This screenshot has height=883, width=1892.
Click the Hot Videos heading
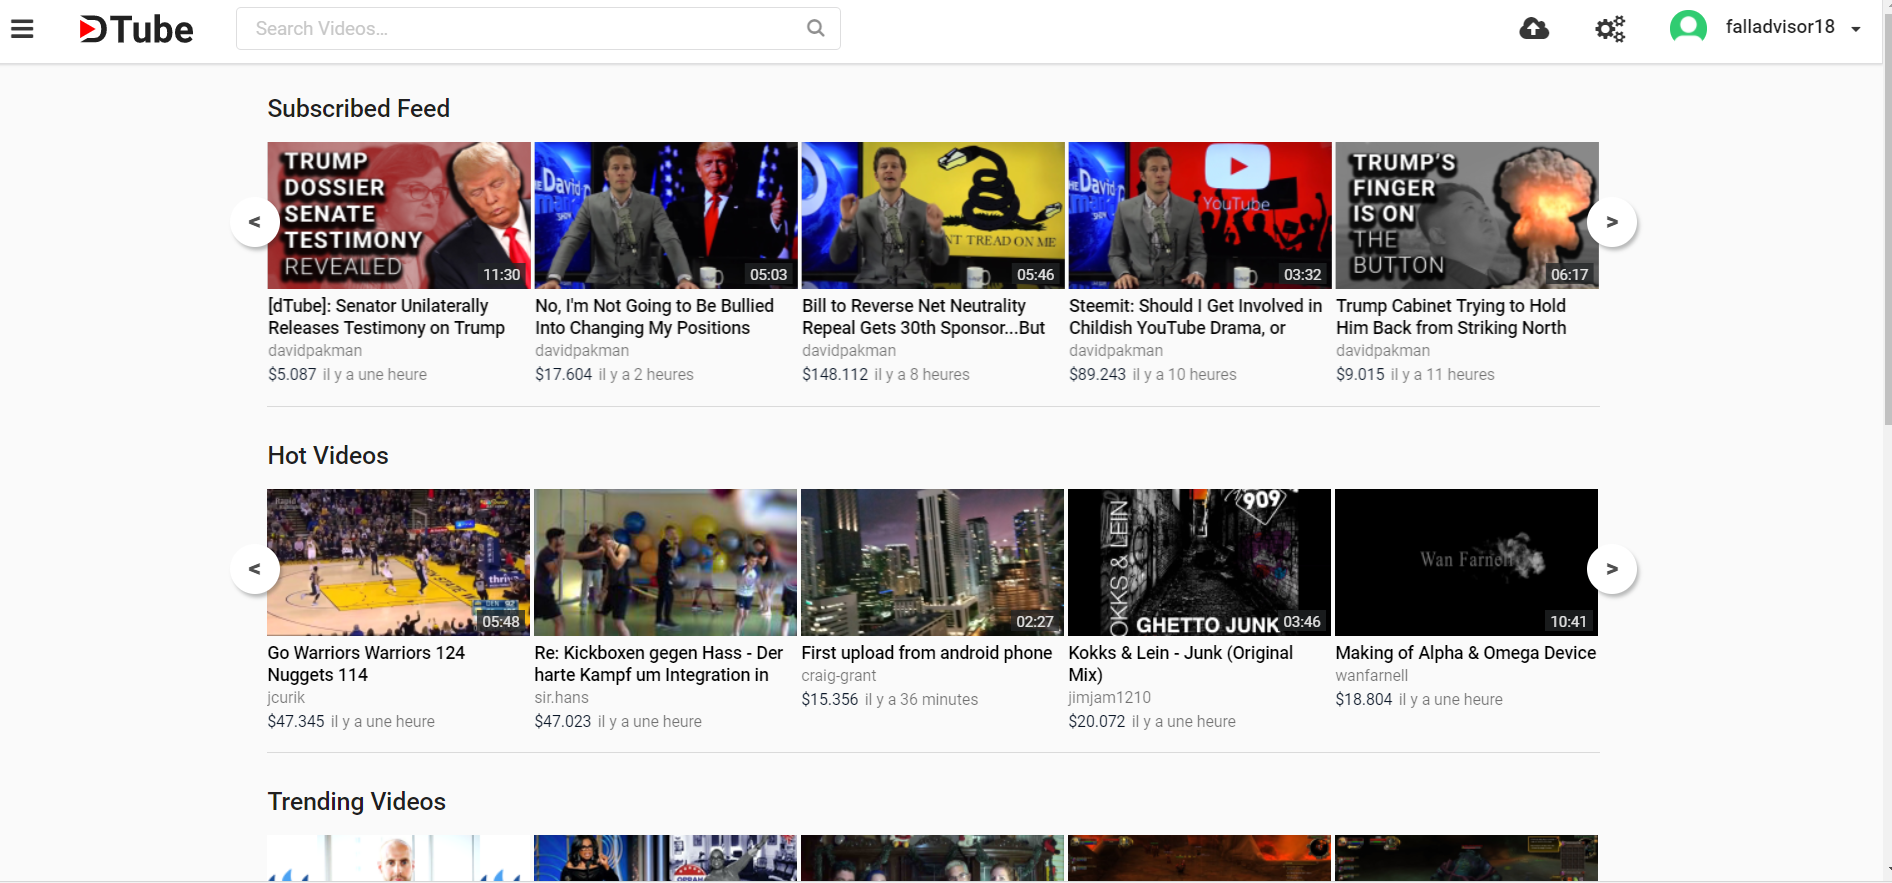tap(328, 455)
